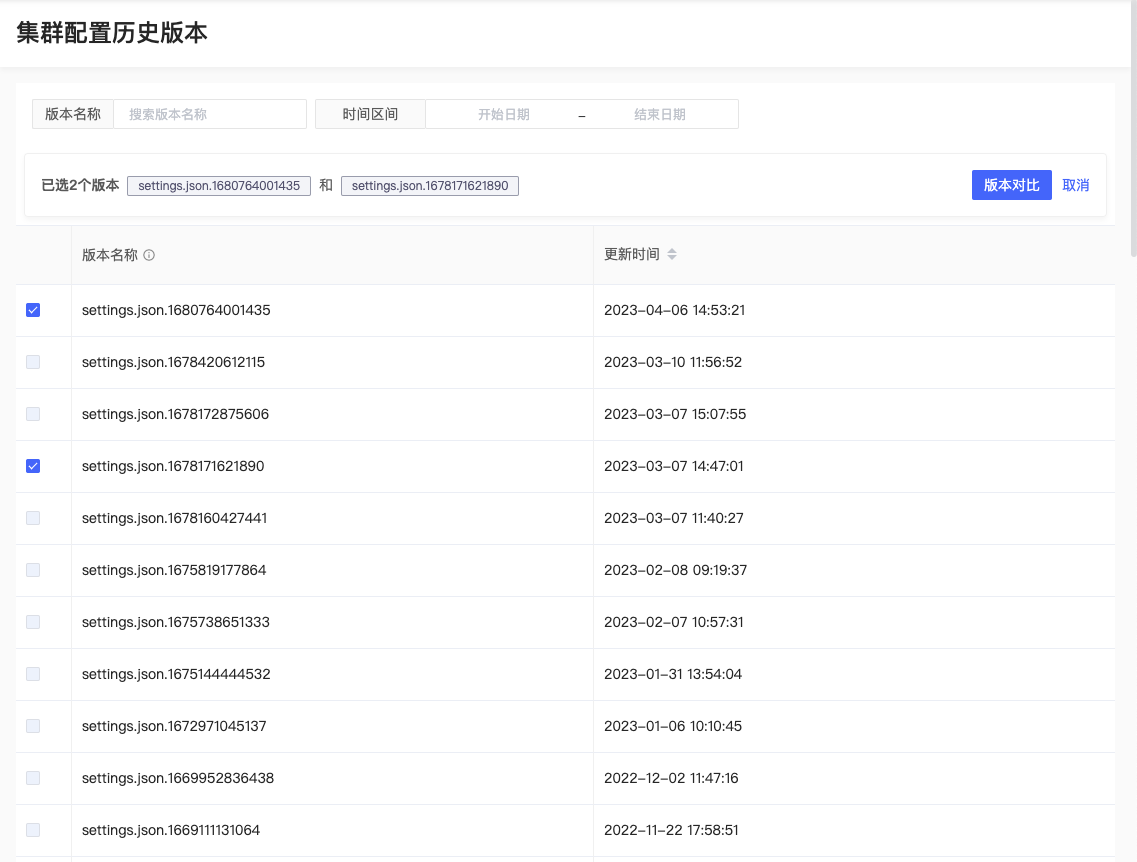Check settings.json.1672971045137 row checkbox
This screenshot has height=862, width=1137.
(x=33, y=726)
